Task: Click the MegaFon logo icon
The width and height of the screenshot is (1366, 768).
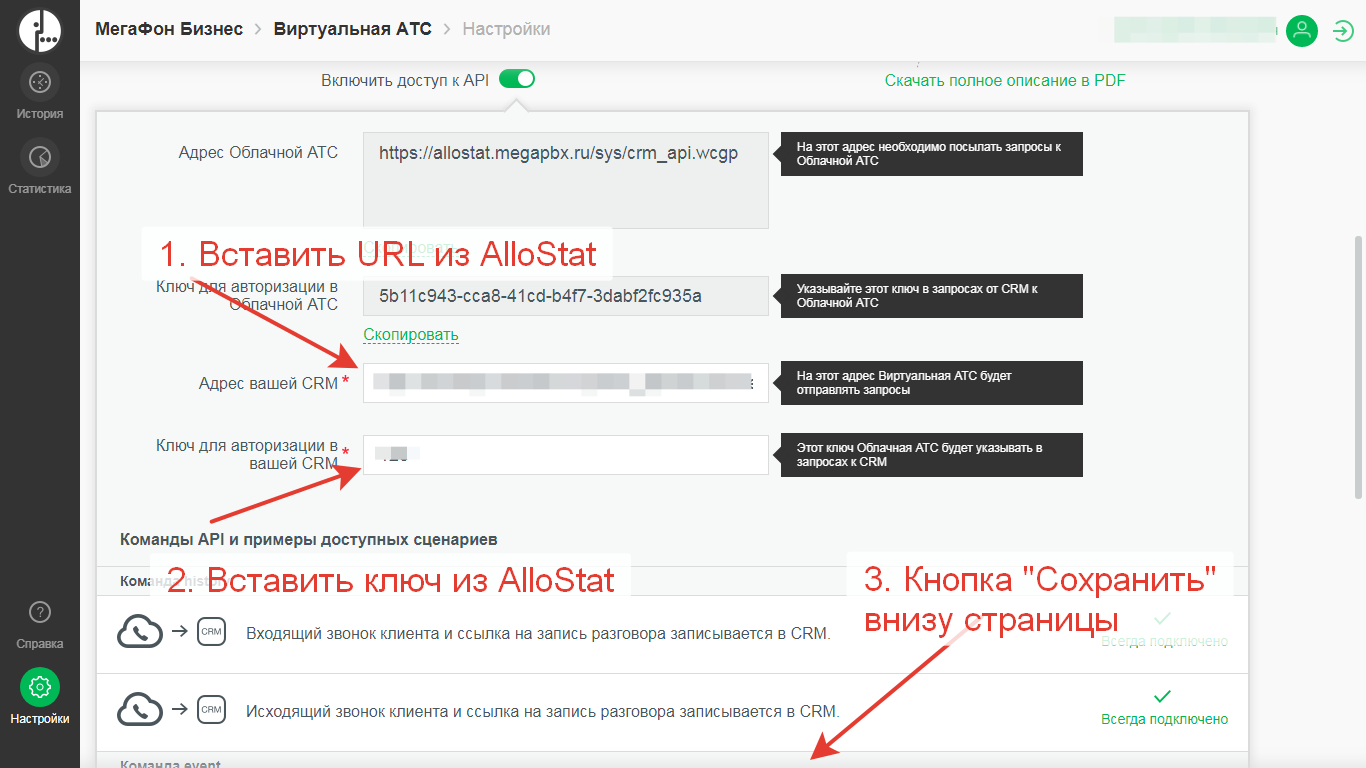Action: coord(39,30)
